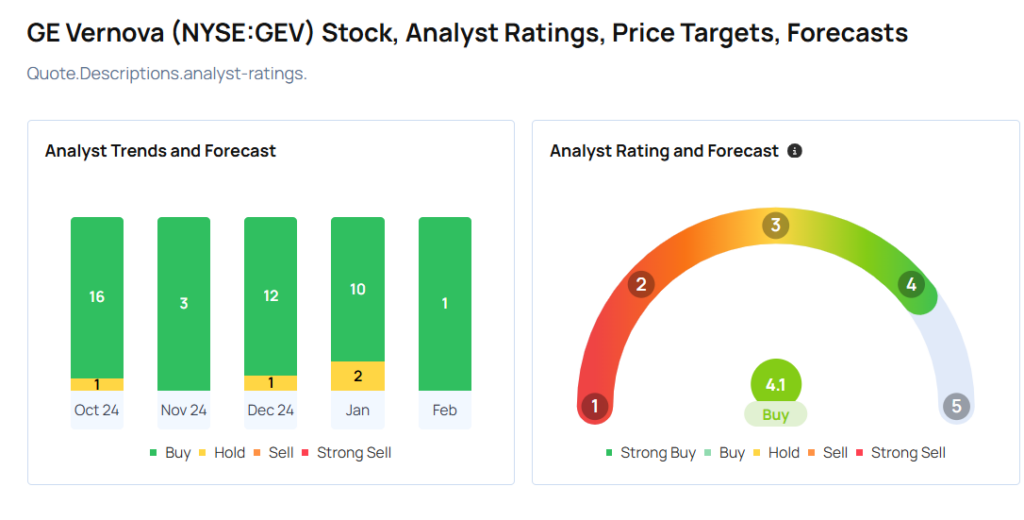The height and width of the screenshot is (520, 1024).
Task: Click the Buy rating badge under 4.1
Action: point(775,414)
